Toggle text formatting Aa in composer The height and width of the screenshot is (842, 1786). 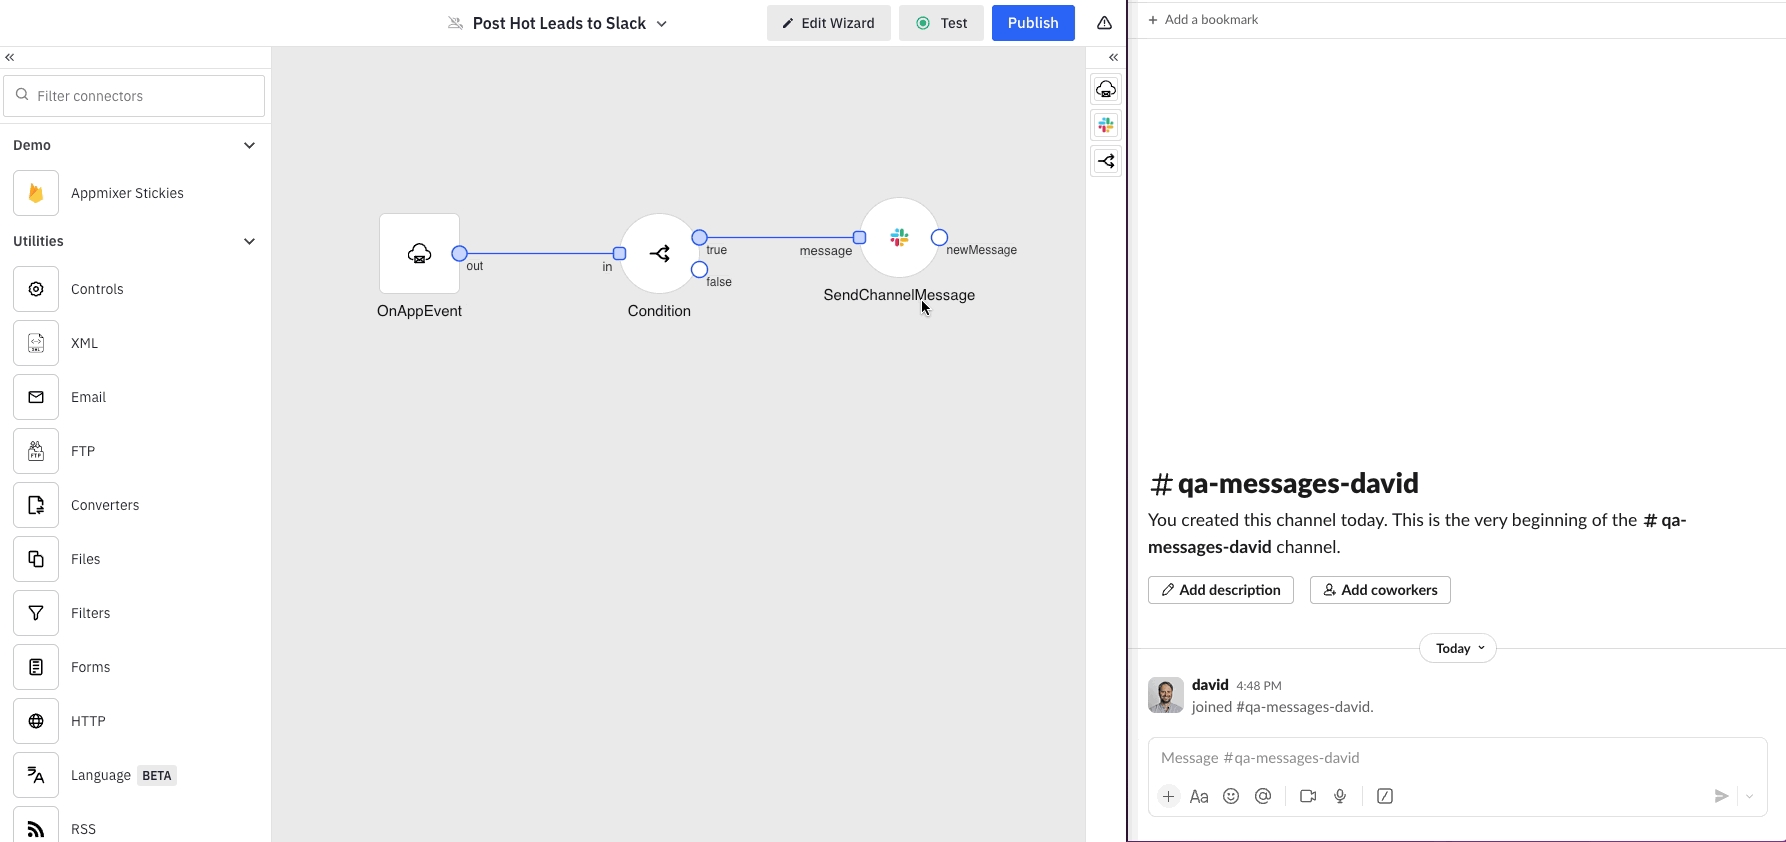[1199, 796]
